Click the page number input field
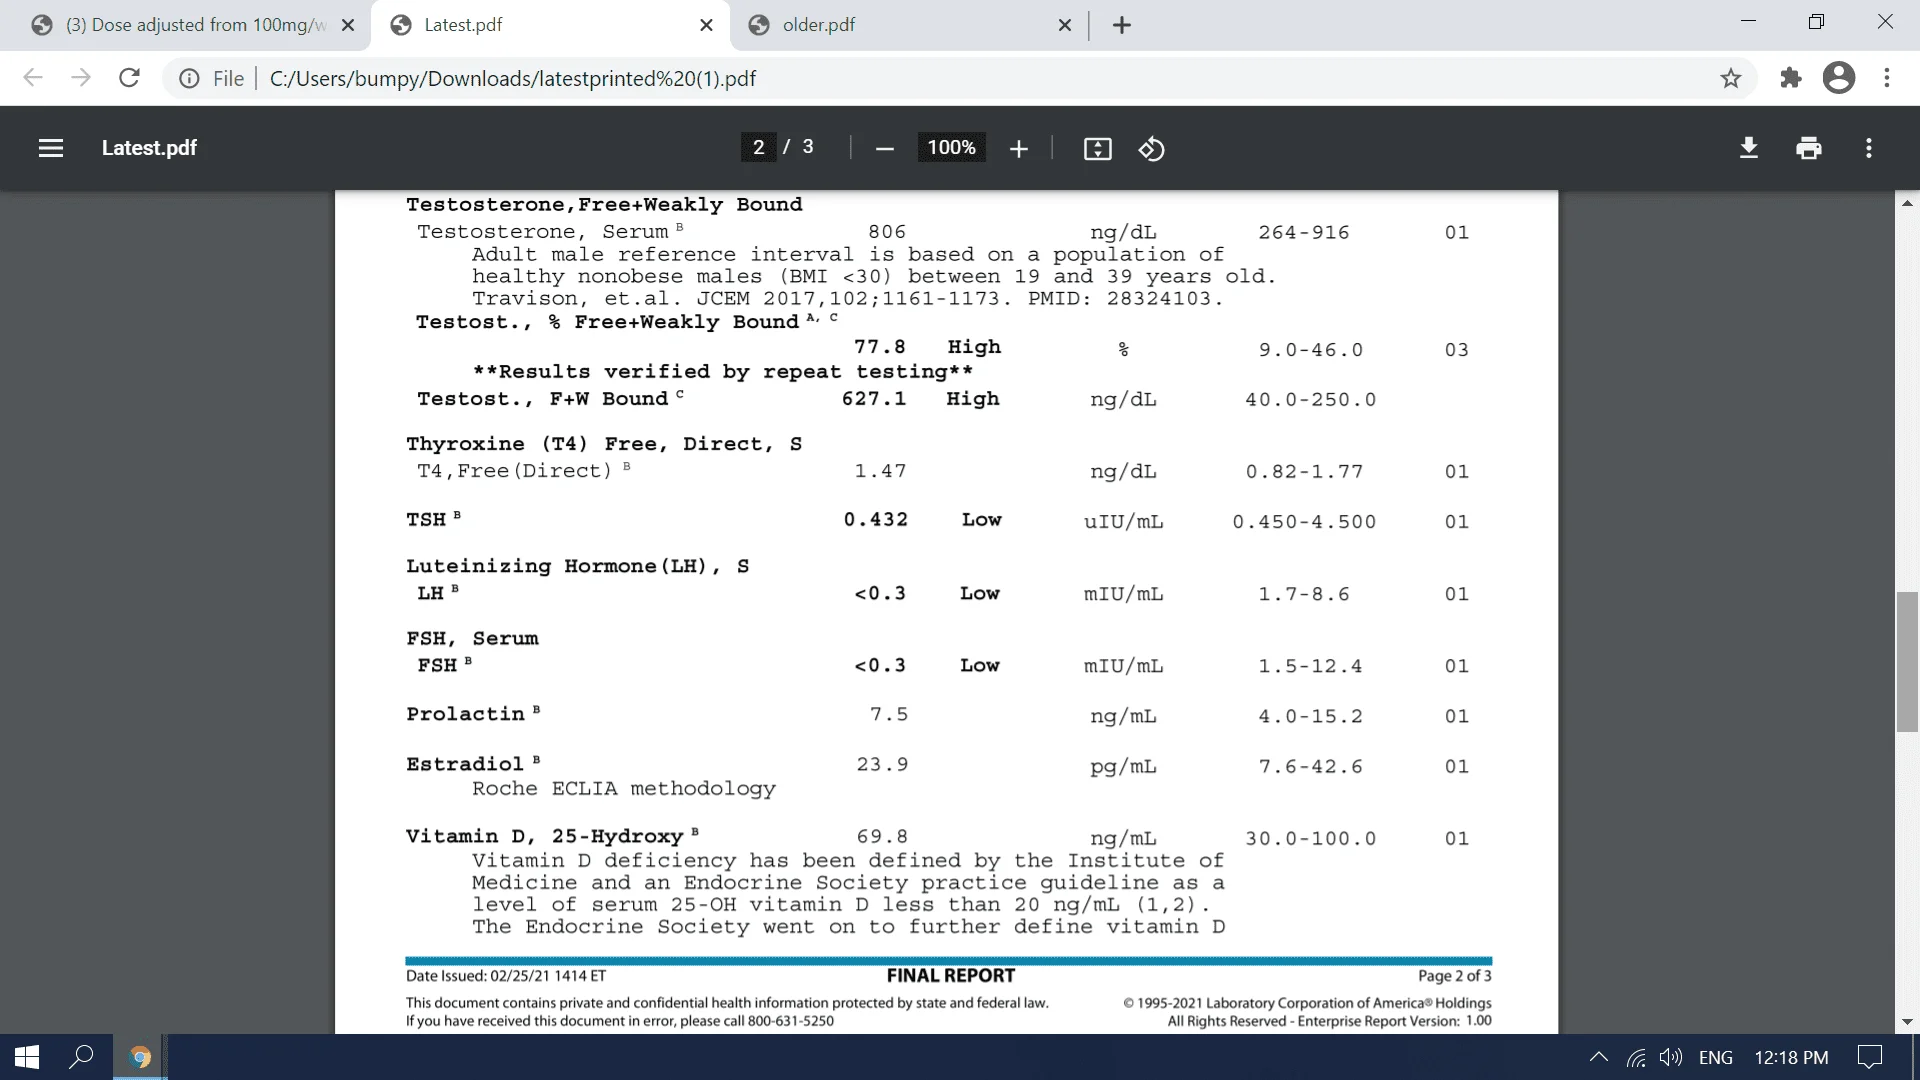1920x1080 pixels. tap(759, 148)
